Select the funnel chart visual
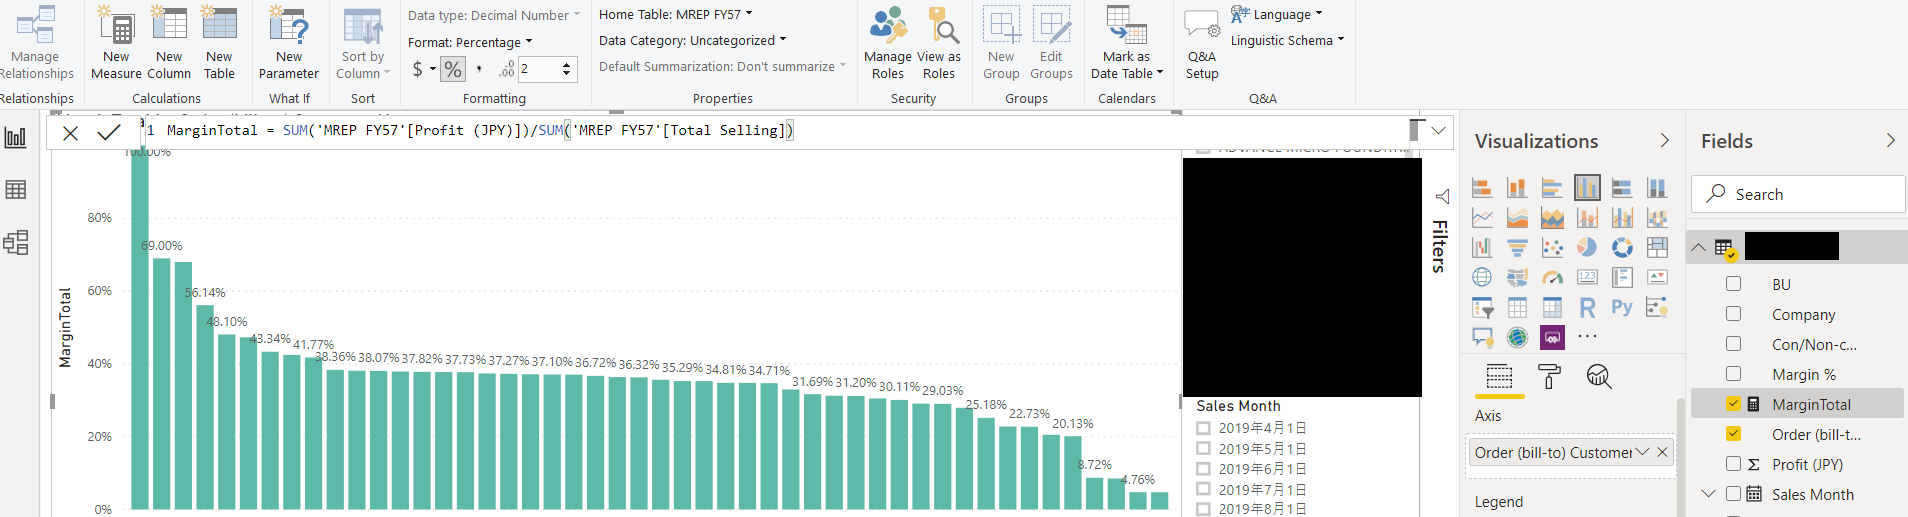This screenshot has width=1908, height=517. coord(1517,247)
